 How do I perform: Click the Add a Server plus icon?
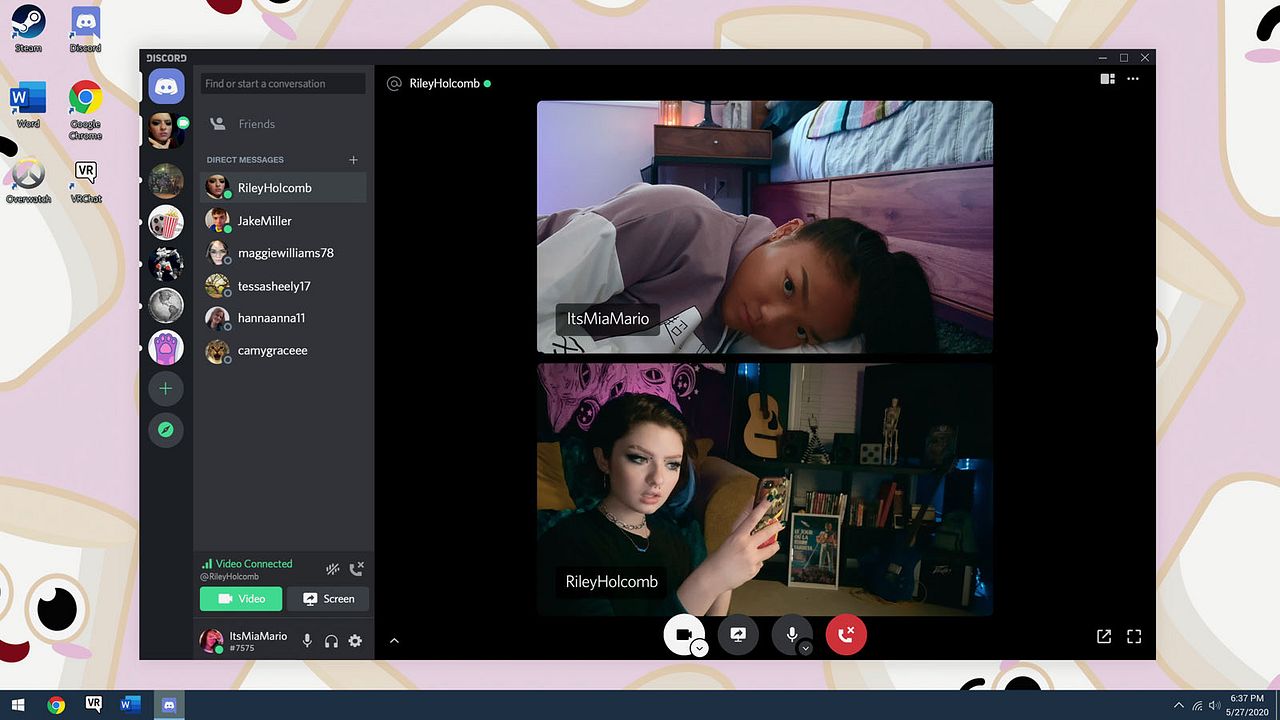click(x=166, y=389)
